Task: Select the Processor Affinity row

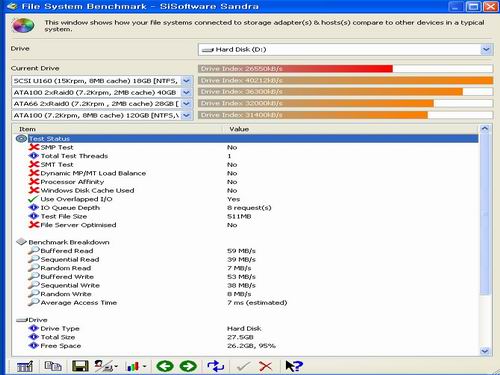Action: (247, 182)
